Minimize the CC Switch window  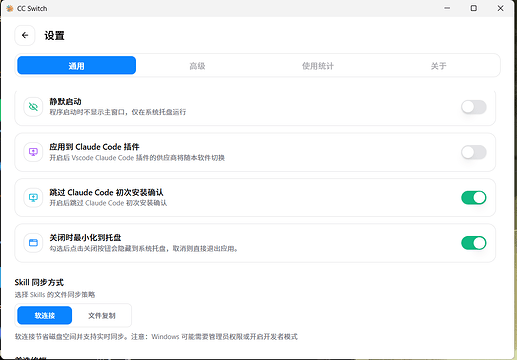(x=447, y=8)
